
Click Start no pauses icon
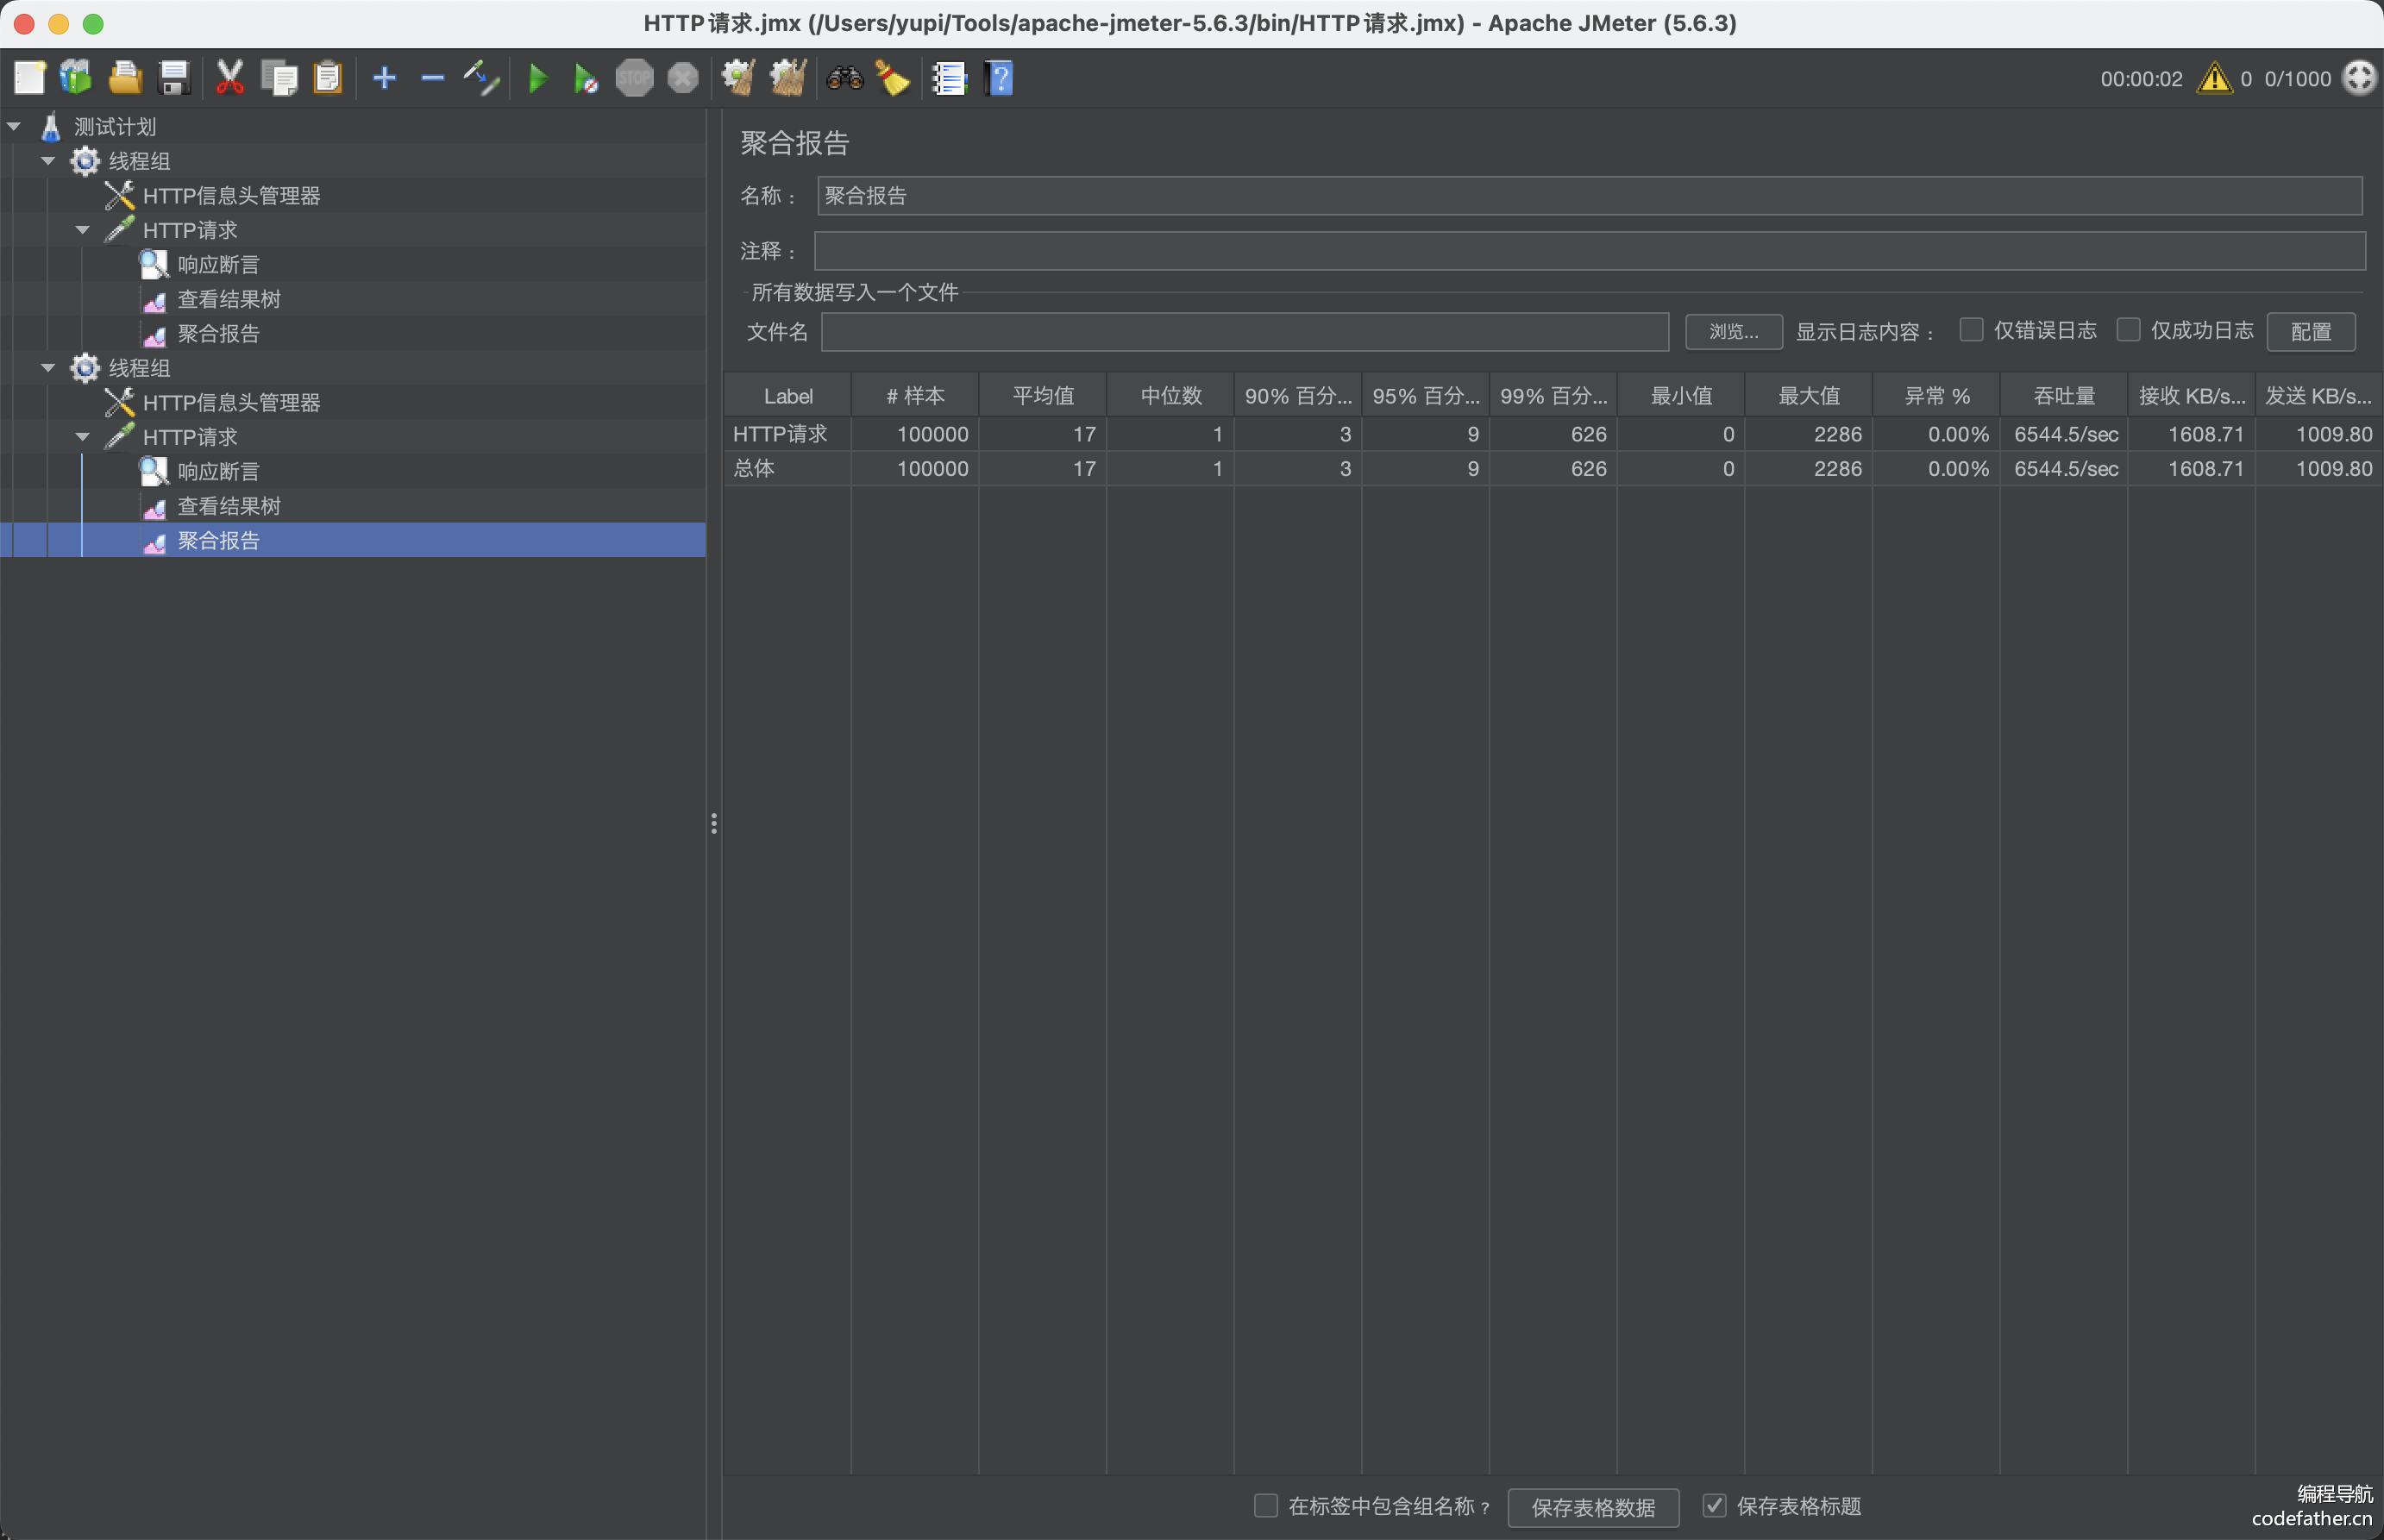585,78
